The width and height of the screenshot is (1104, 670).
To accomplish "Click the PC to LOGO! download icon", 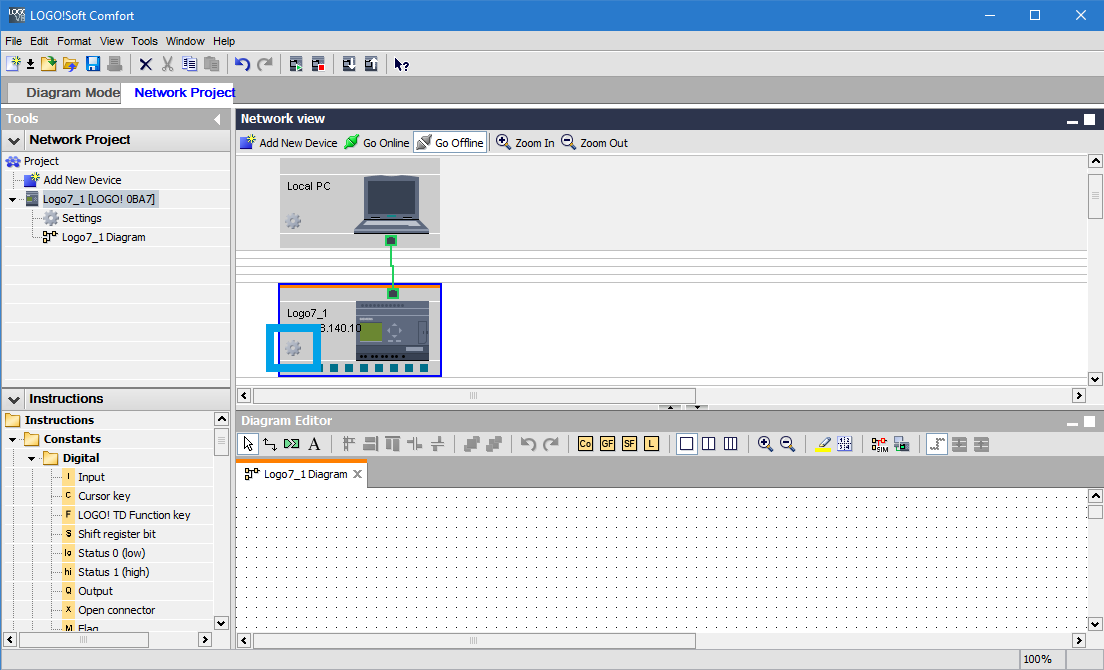I will pos(349,64).
